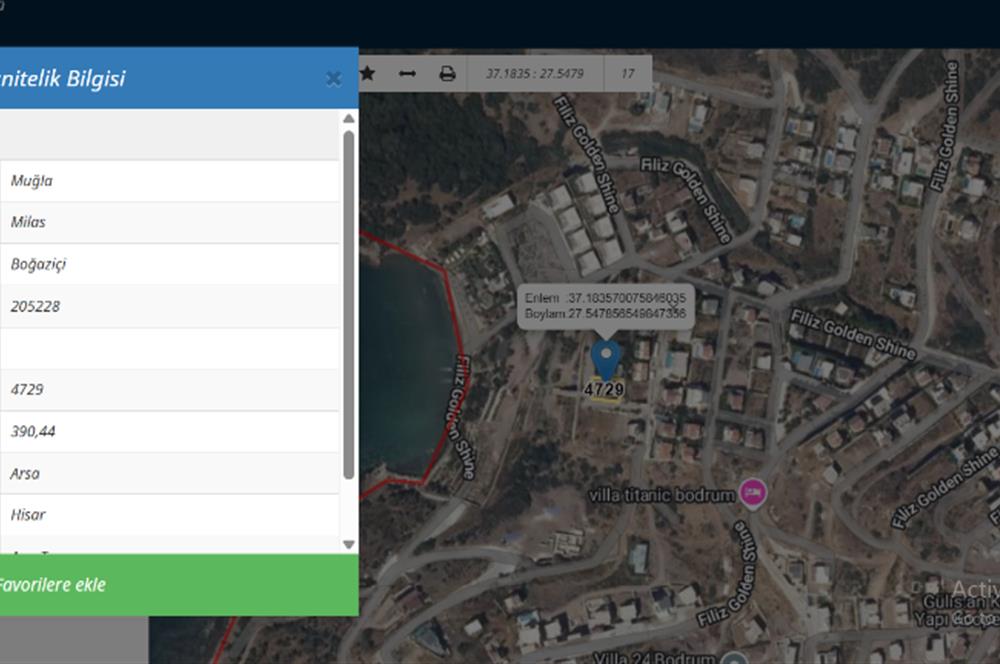Click the zoom level value 17
The image size is (1000, 664).
tap(628, 73)
